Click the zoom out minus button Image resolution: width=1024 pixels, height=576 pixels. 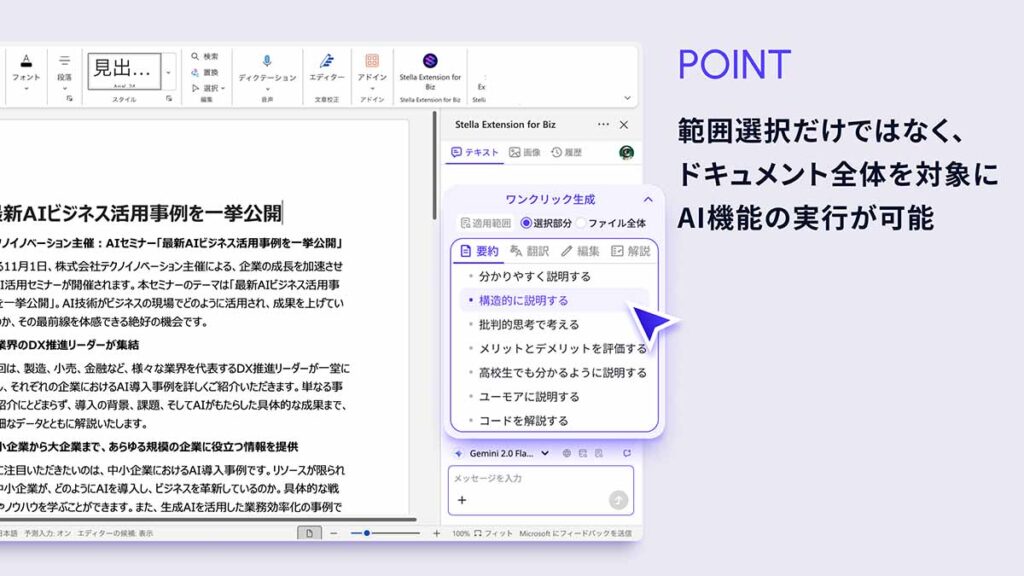point(334,534)
